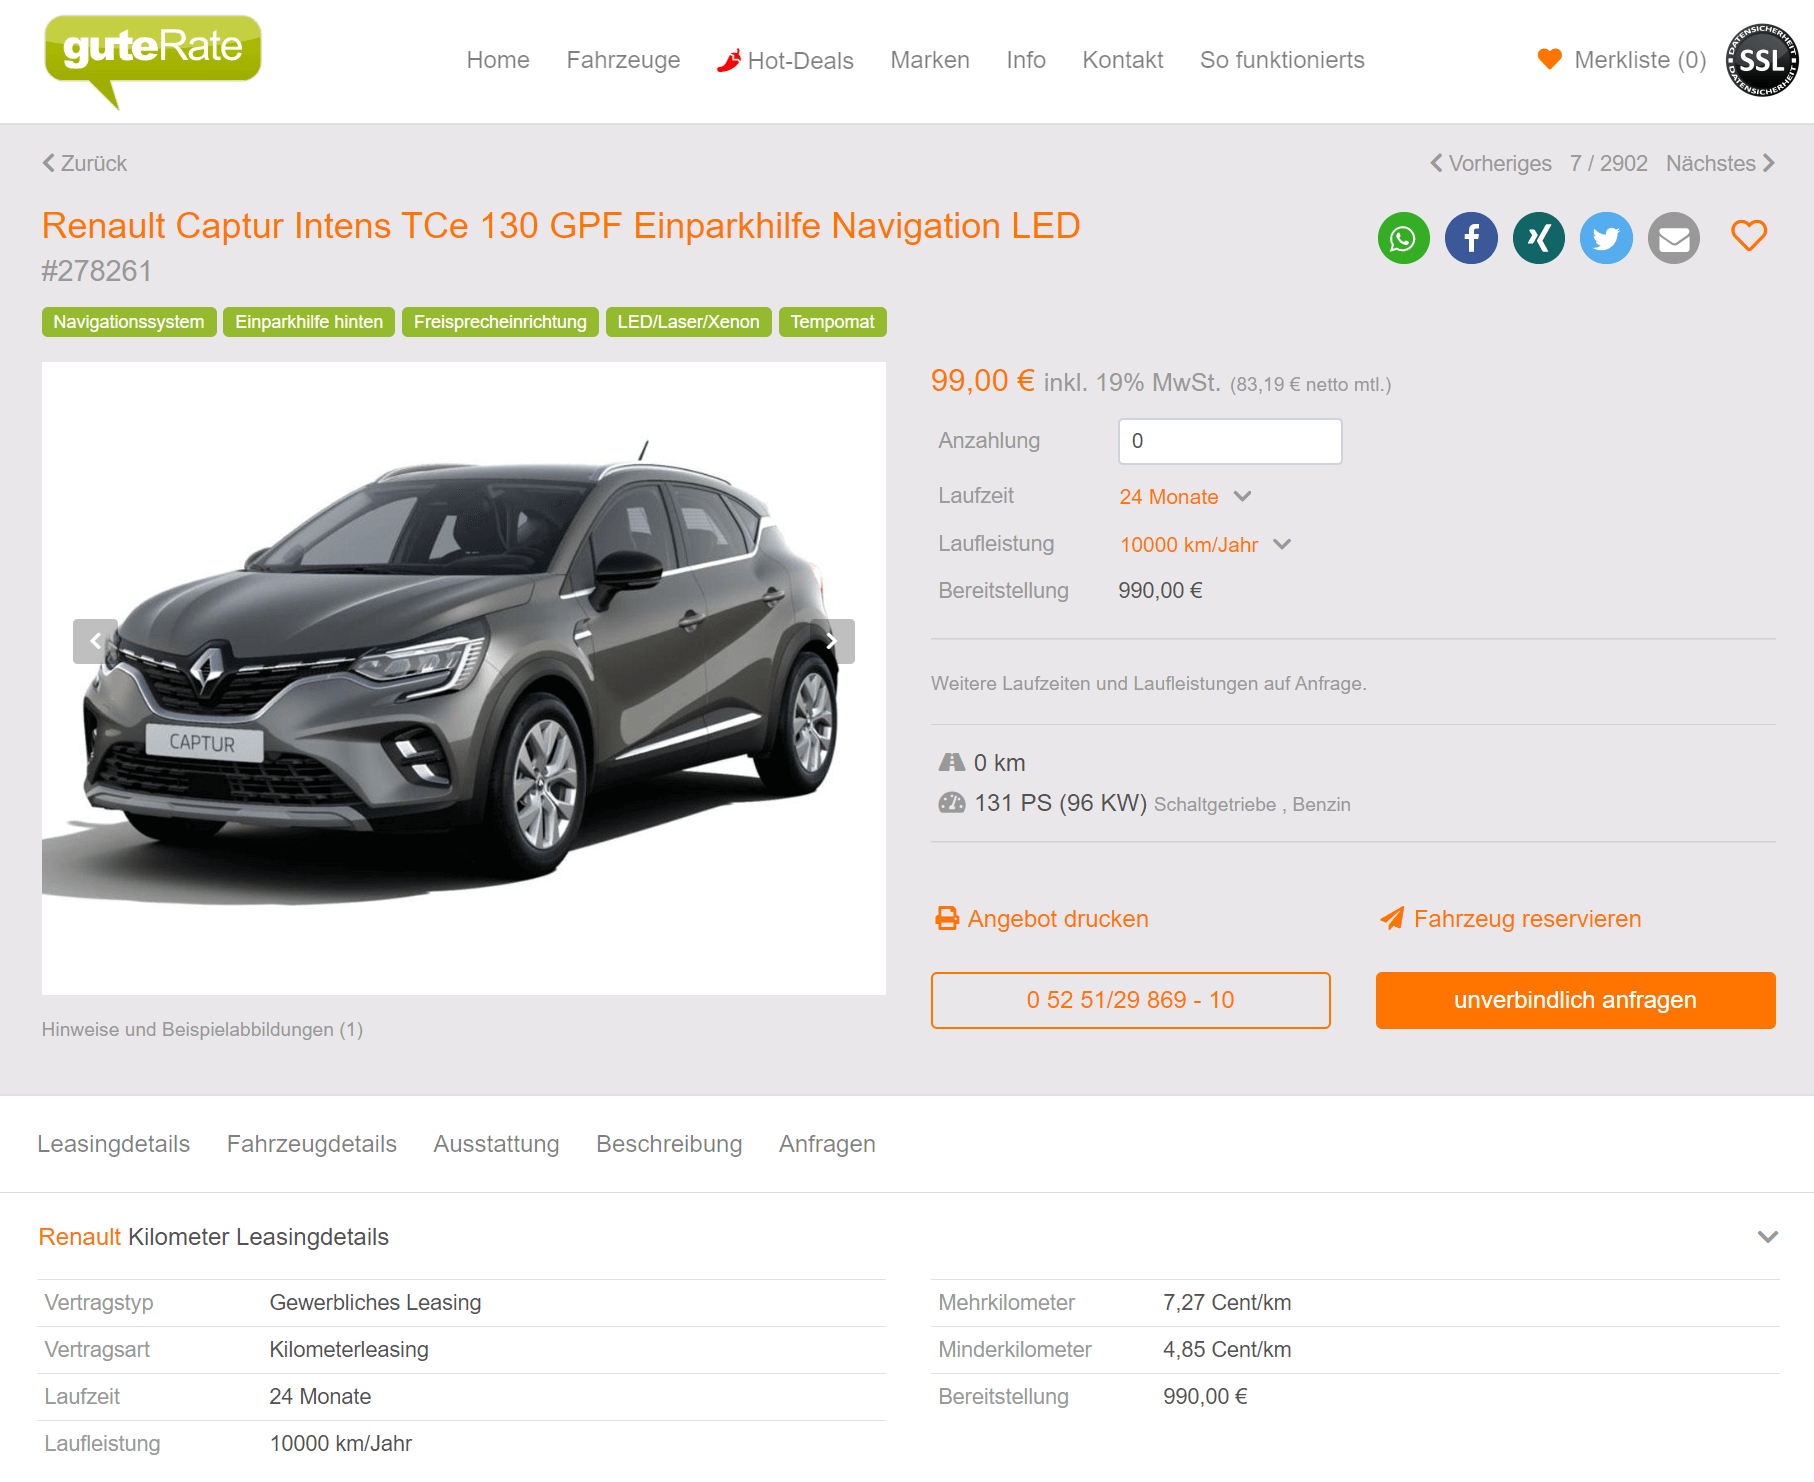Viewport: 1814px width, 1482px height.
Task: Open Info in the navigation
Action: click(1026, 60)
